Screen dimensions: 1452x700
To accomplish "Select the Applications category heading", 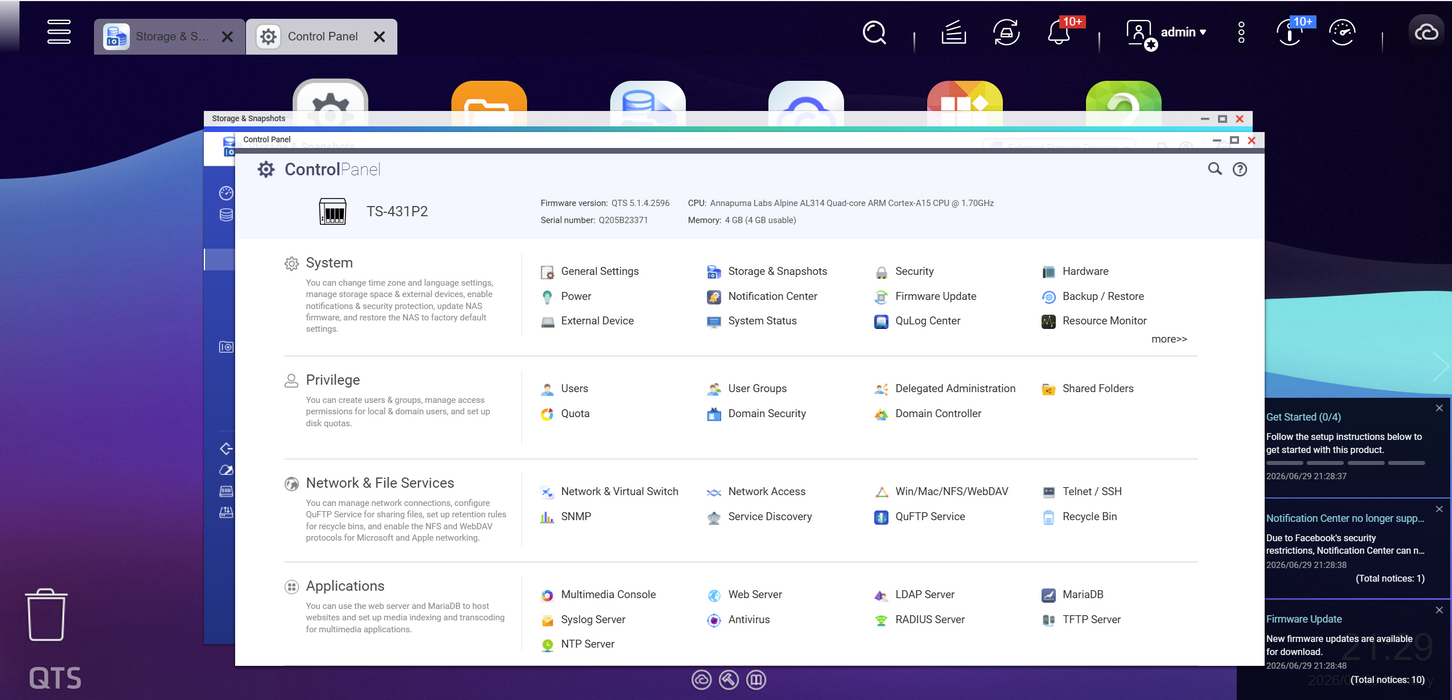I will (345, 586).
